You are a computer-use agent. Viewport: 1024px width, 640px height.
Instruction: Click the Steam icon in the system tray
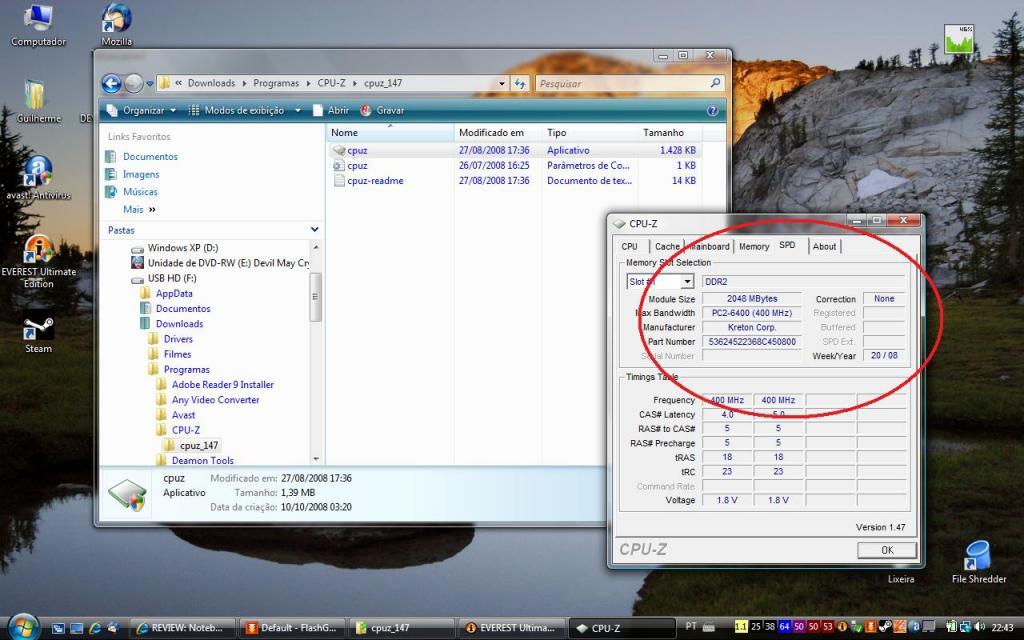886,627
